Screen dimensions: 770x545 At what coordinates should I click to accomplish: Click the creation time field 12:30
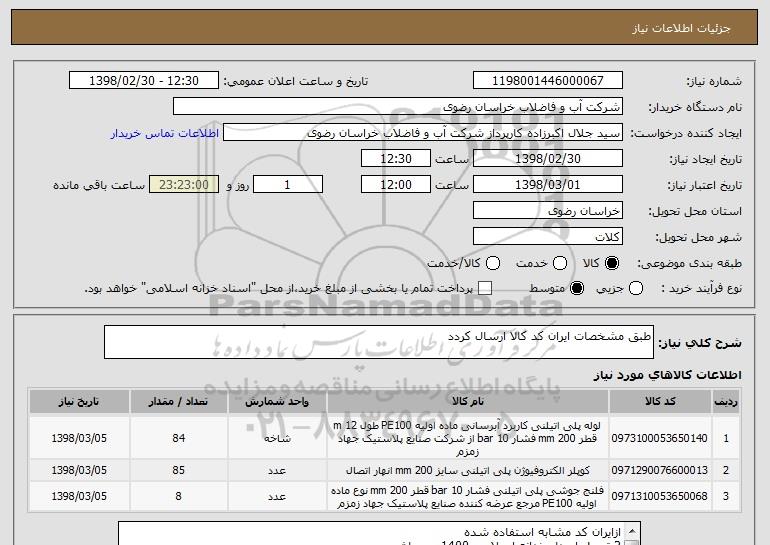tap(396, 159)
